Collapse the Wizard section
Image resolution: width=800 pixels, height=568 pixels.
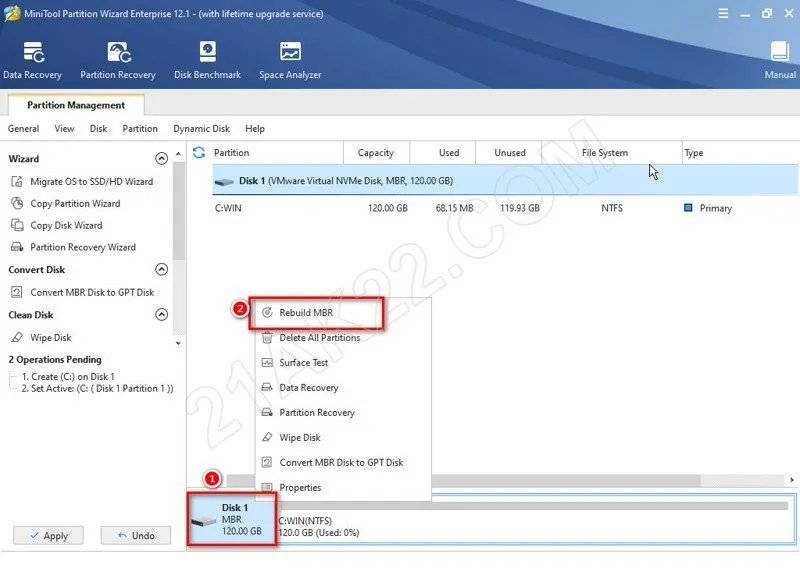tap(162, 159)
